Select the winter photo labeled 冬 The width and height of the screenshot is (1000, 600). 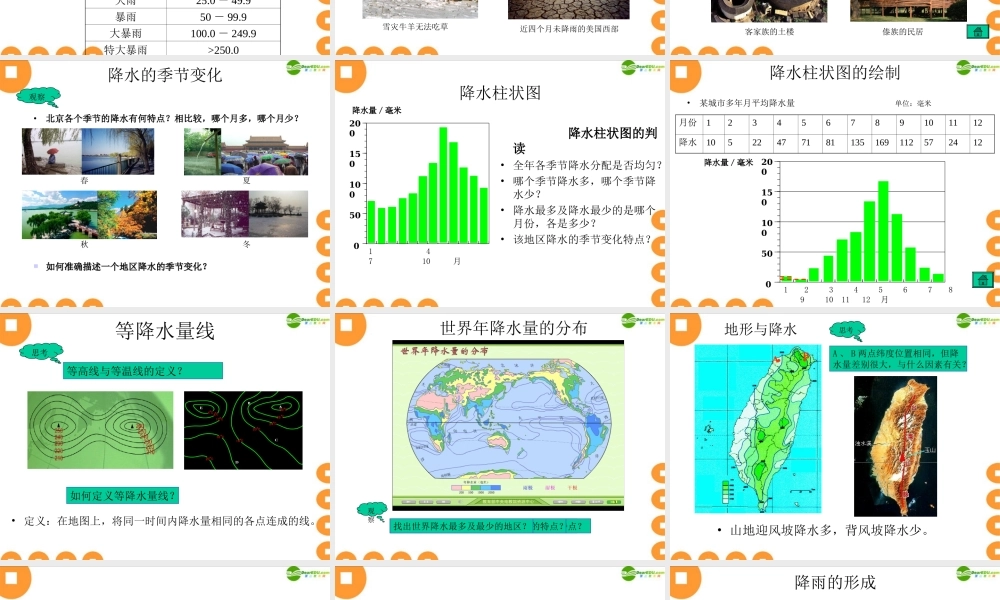coord(245,214)
